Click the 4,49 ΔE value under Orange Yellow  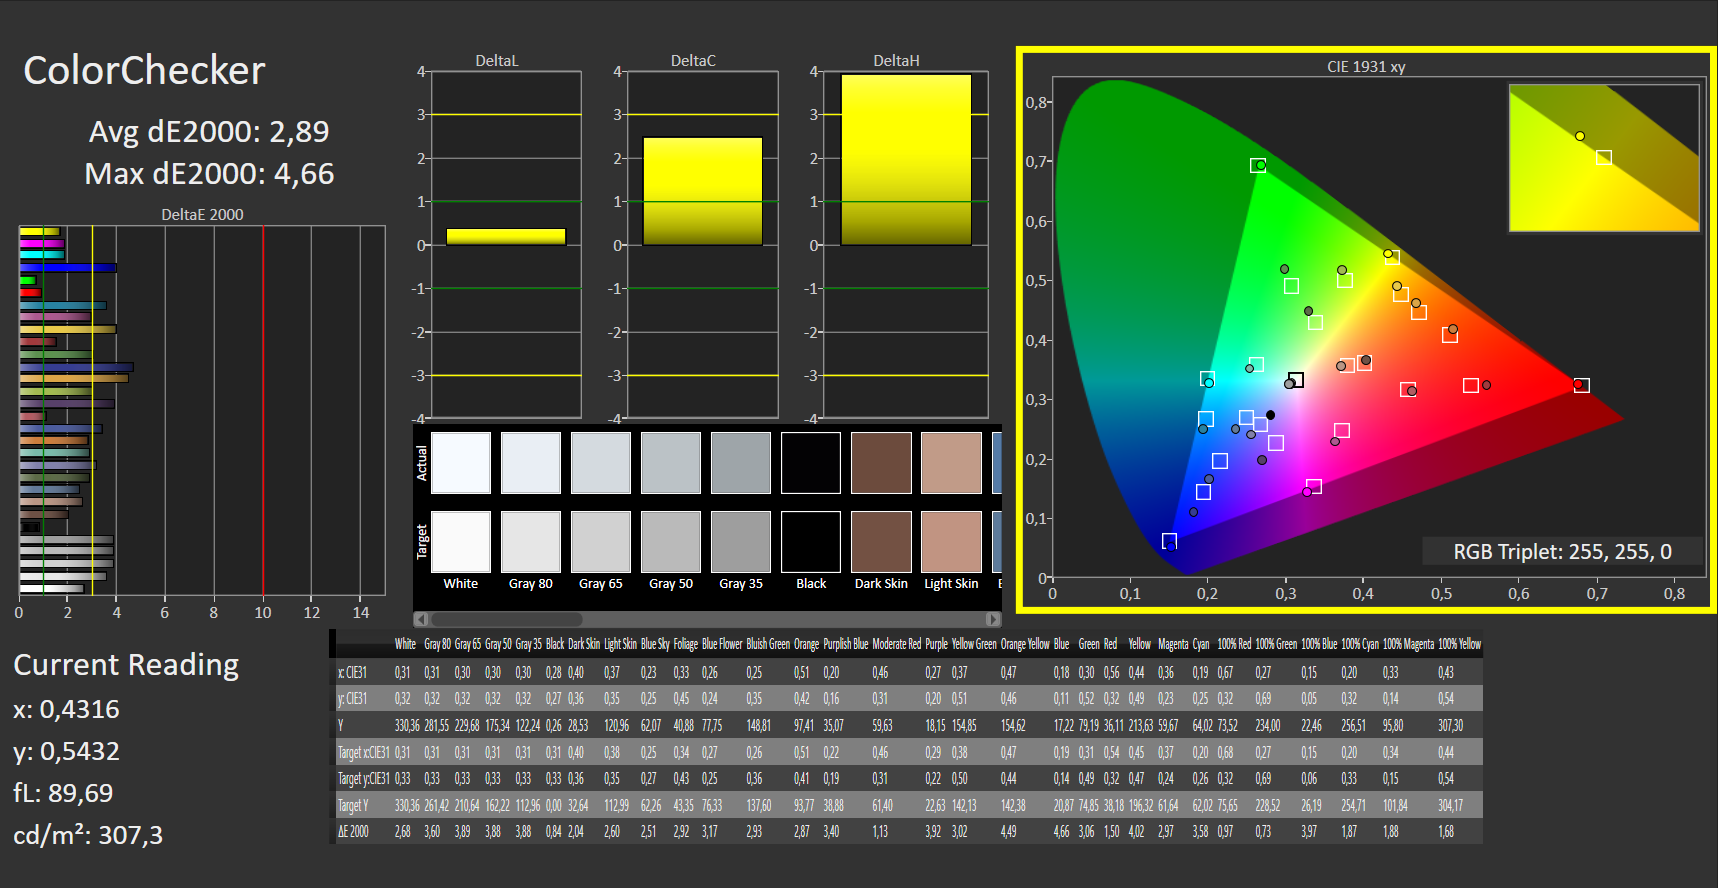pos(1008,832)
